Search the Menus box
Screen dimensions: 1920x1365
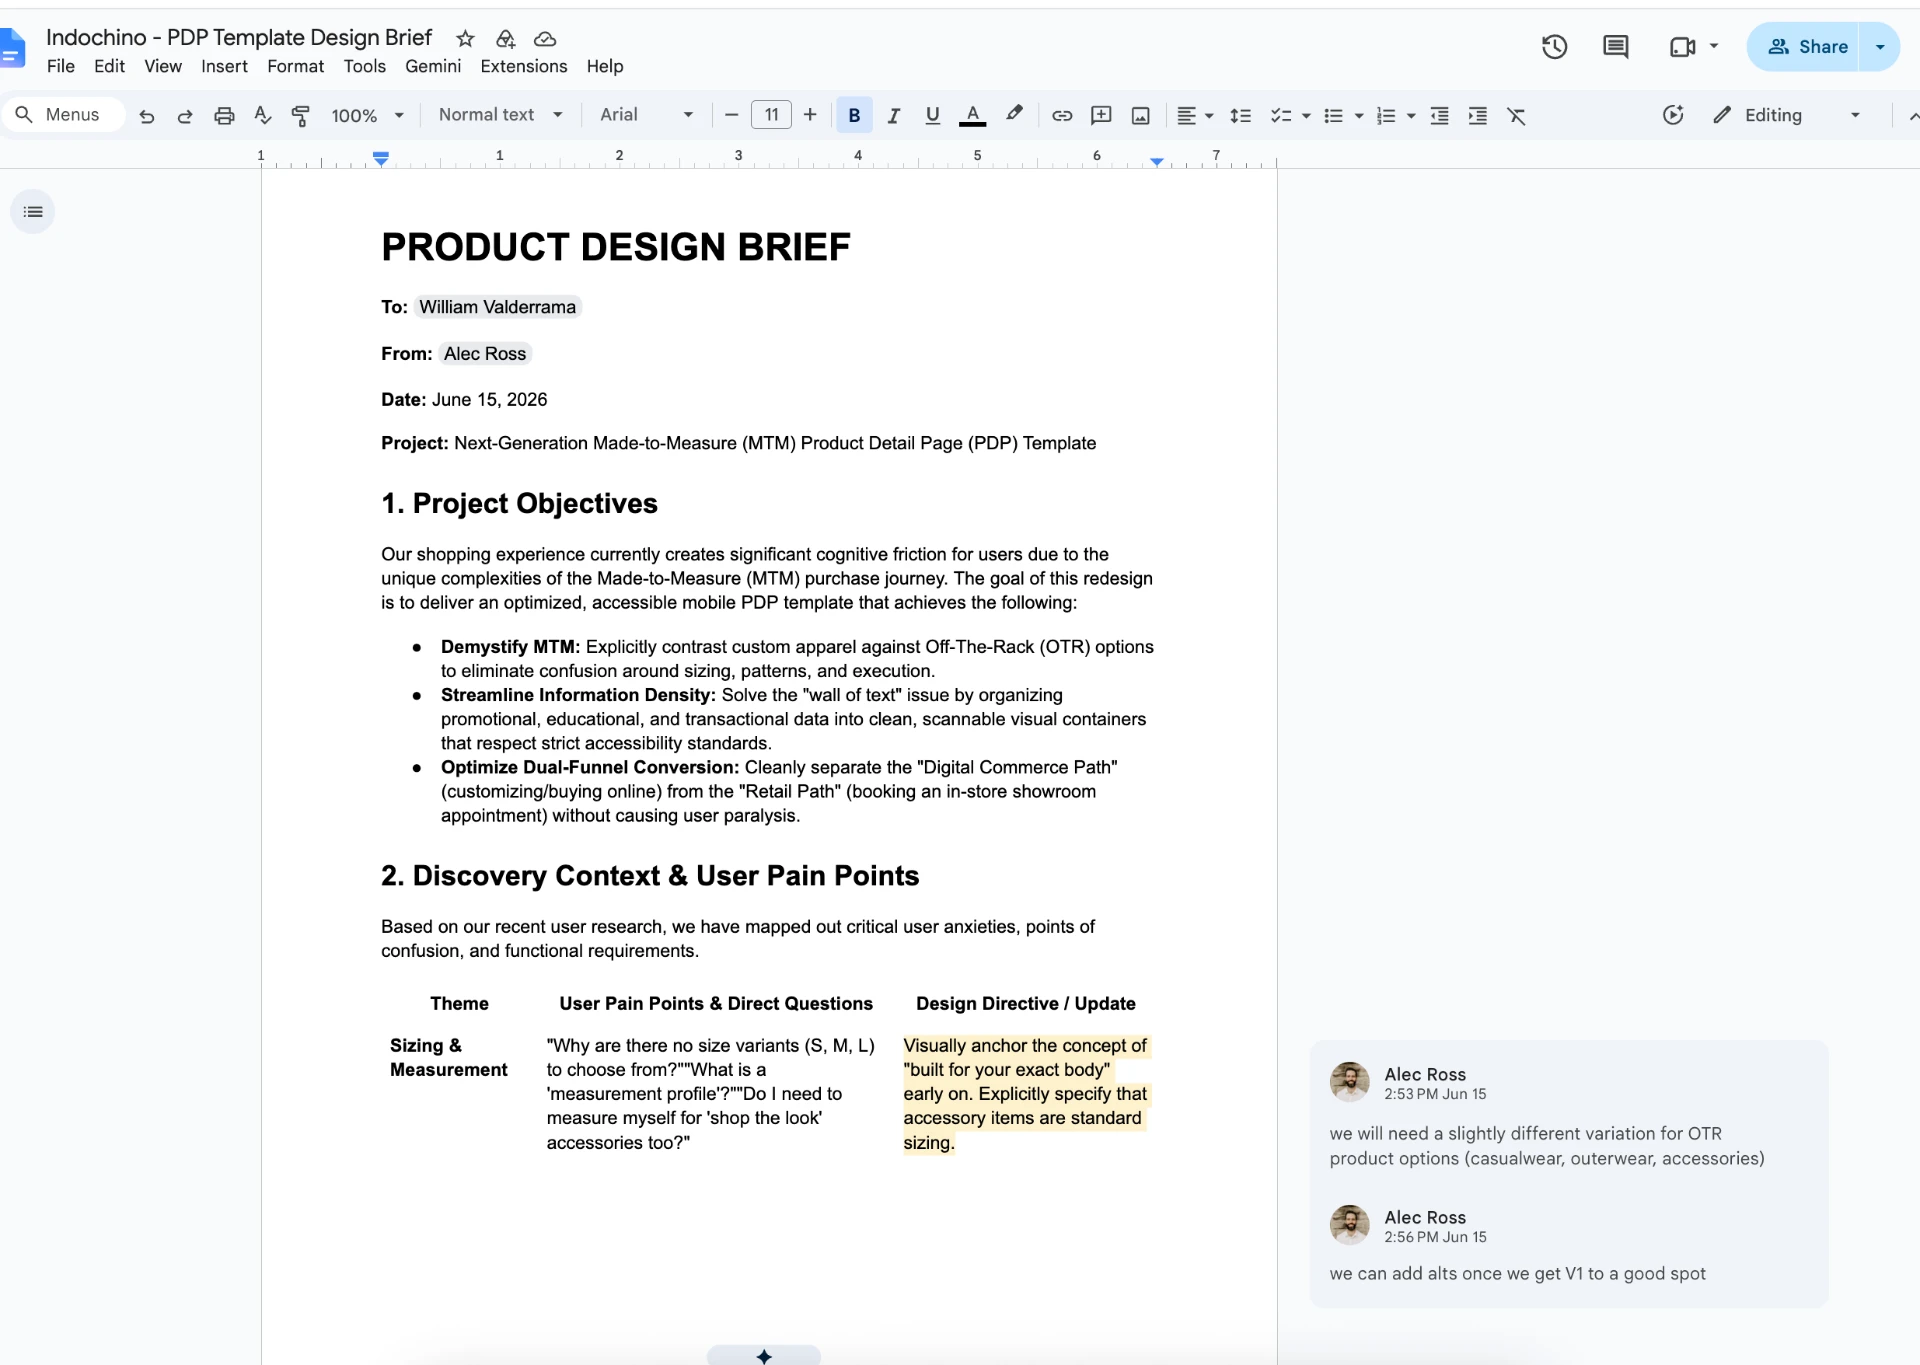[x=64, y=115]
